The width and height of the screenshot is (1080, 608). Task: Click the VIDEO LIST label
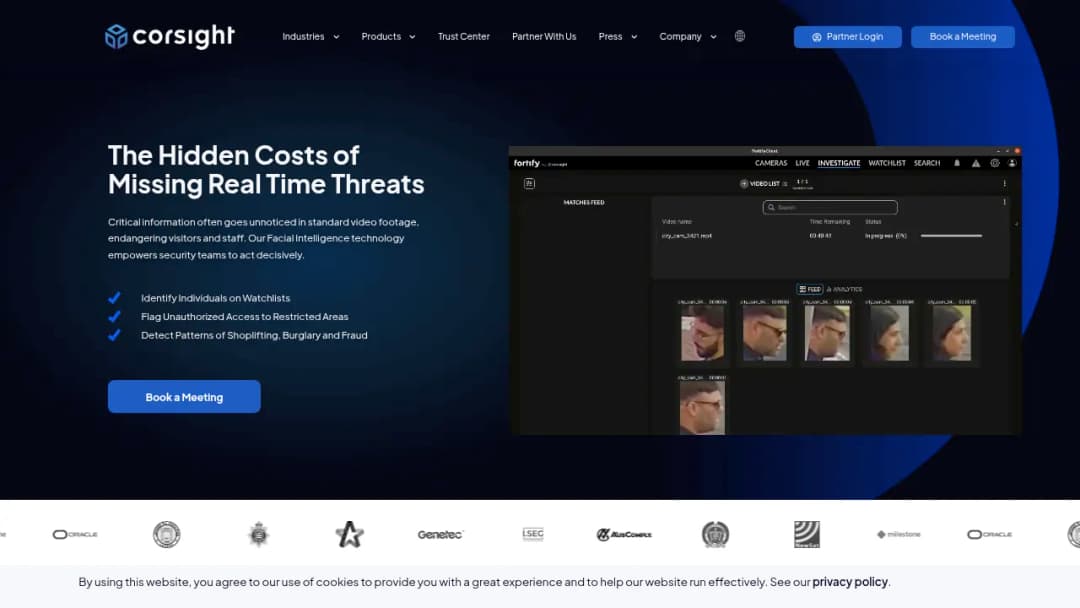click(765, 184)
